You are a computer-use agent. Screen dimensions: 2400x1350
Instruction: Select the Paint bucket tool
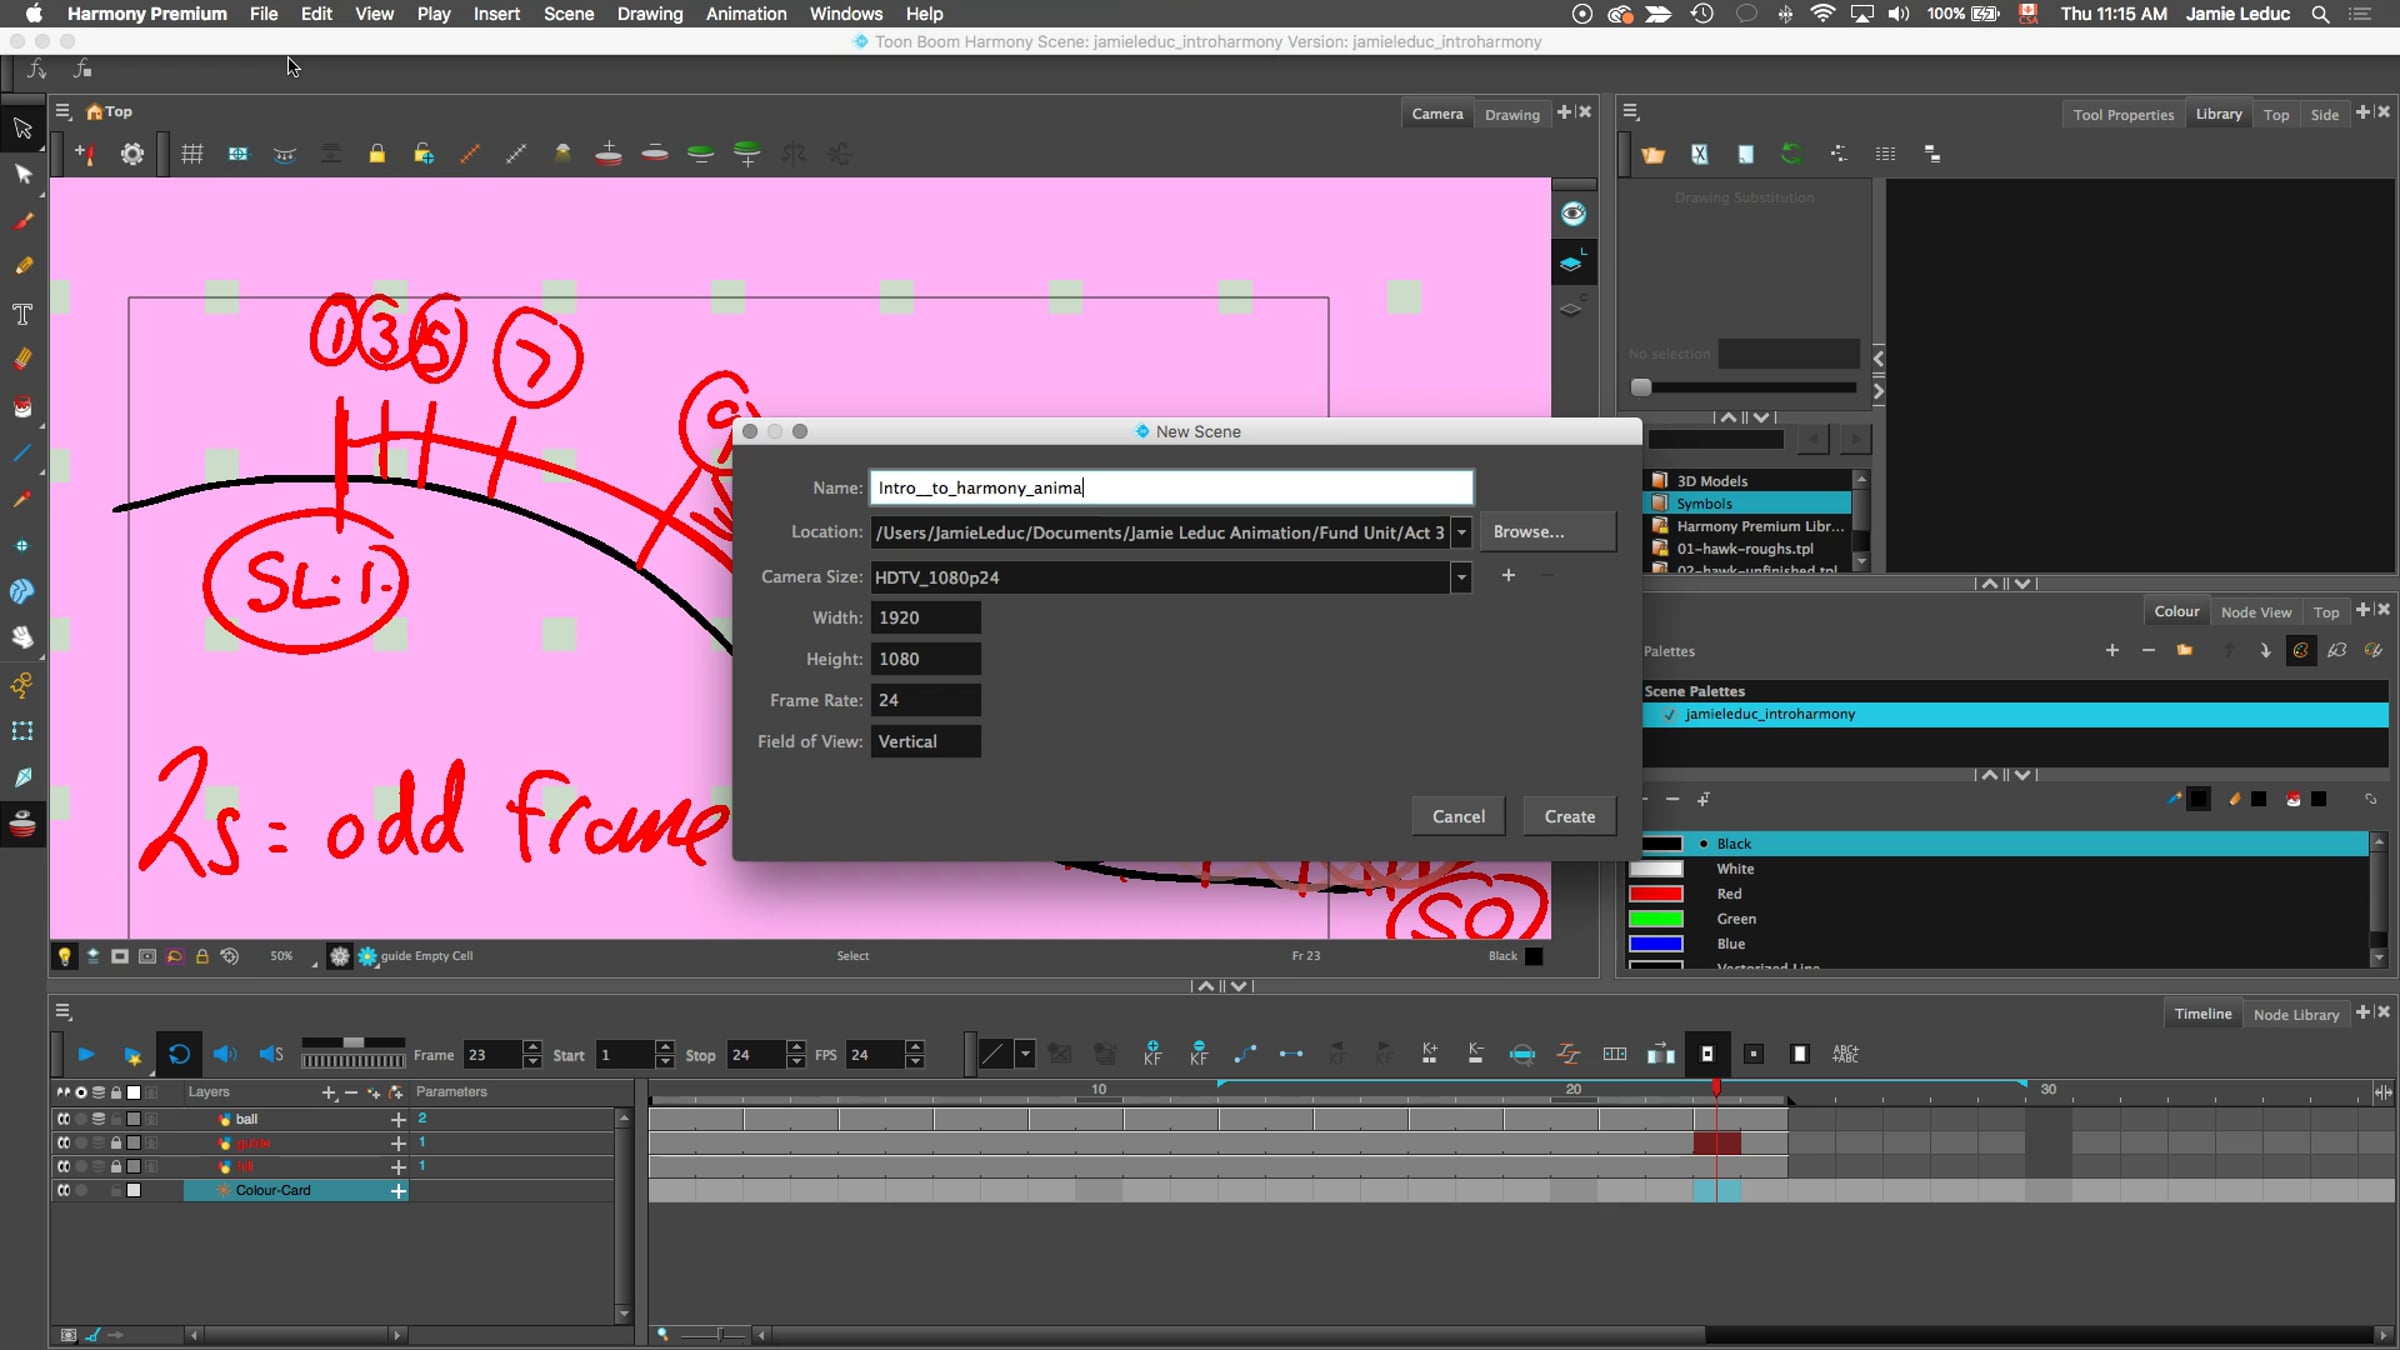click(x=22, y=407)
